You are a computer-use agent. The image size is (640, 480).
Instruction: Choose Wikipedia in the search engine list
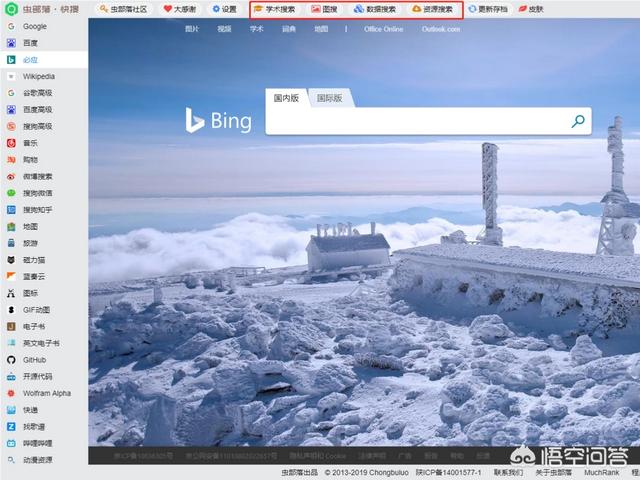(38, 76)
